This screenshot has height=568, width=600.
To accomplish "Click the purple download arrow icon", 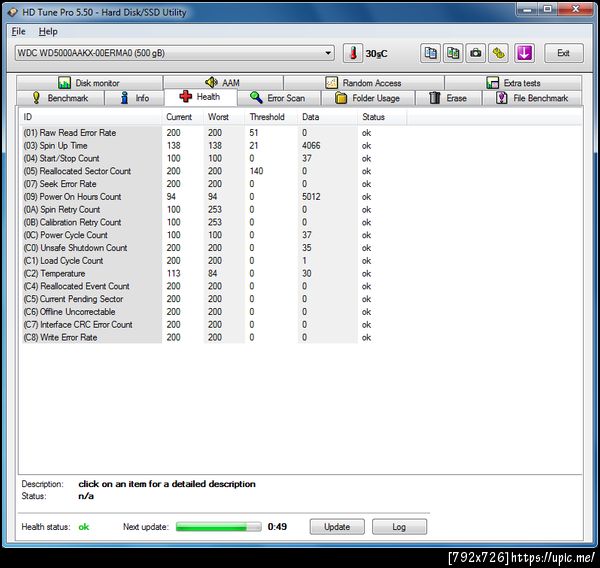I will 524,53.
